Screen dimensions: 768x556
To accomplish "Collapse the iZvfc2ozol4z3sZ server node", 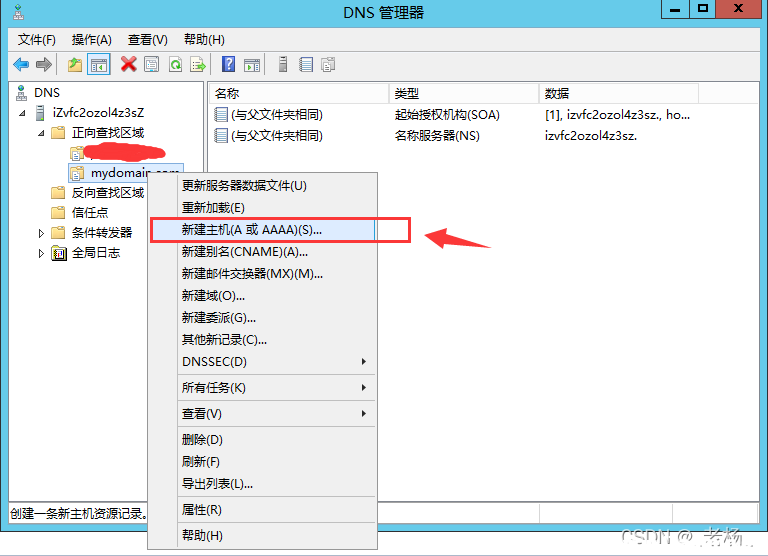I will click(22, 114).
